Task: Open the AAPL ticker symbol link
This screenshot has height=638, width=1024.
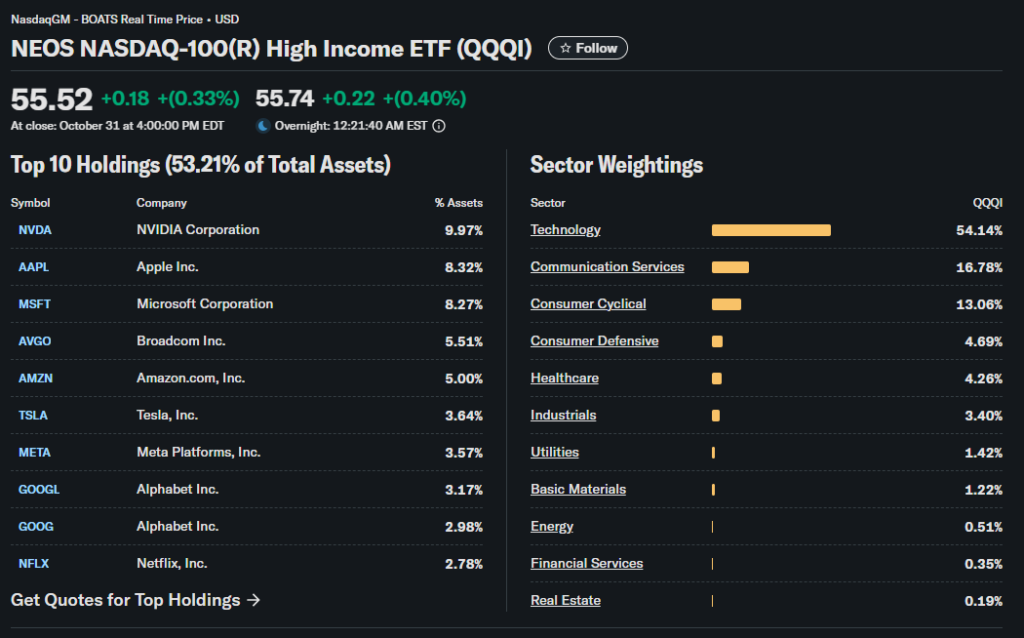Action: point(34,267)
